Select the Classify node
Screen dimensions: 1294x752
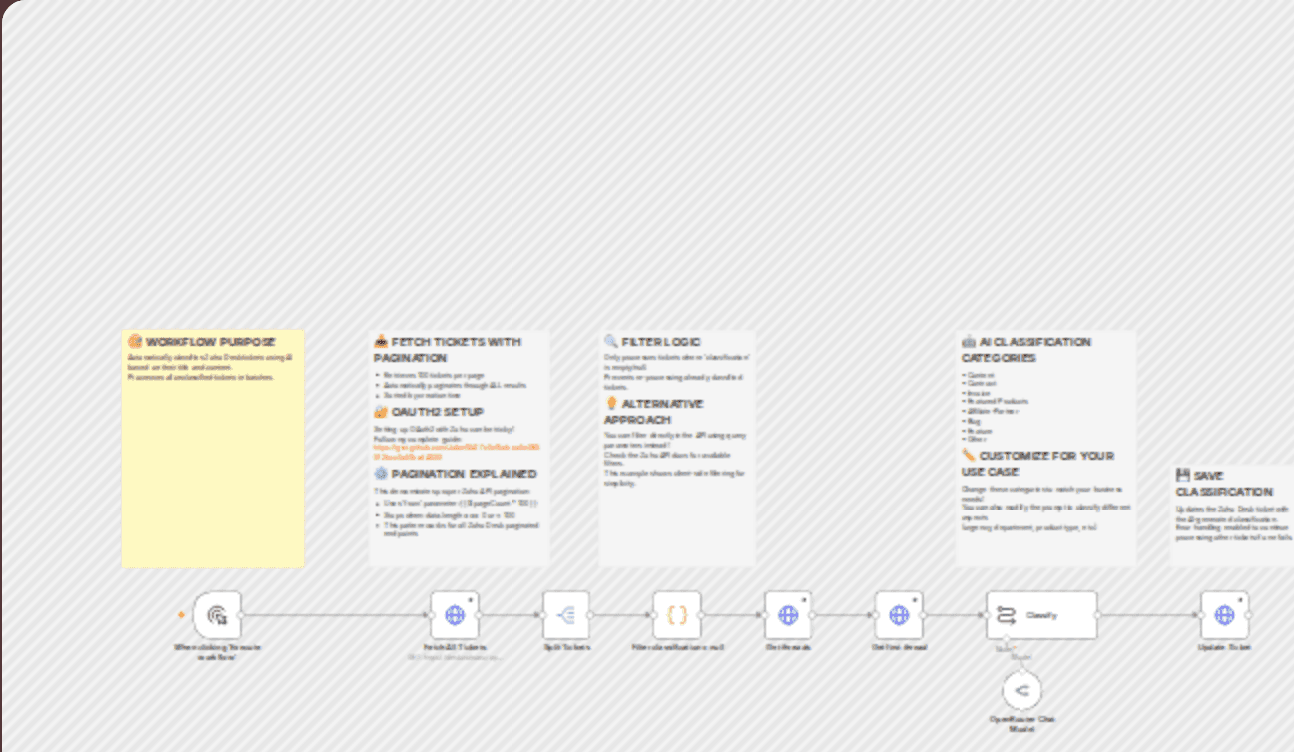click(1041, 615)
